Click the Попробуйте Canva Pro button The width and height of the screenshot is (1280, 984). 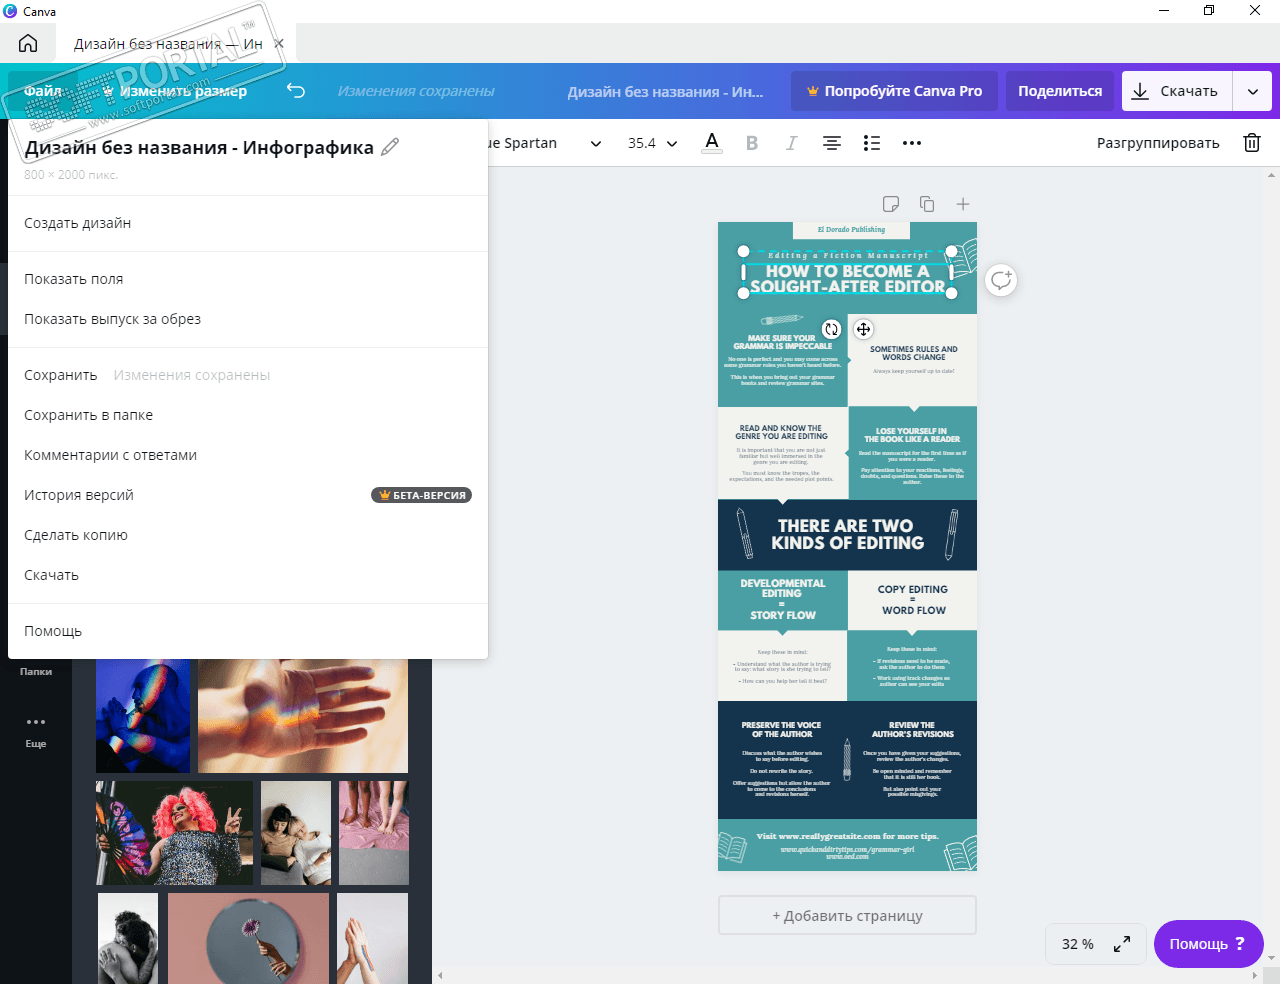(895, 91)
